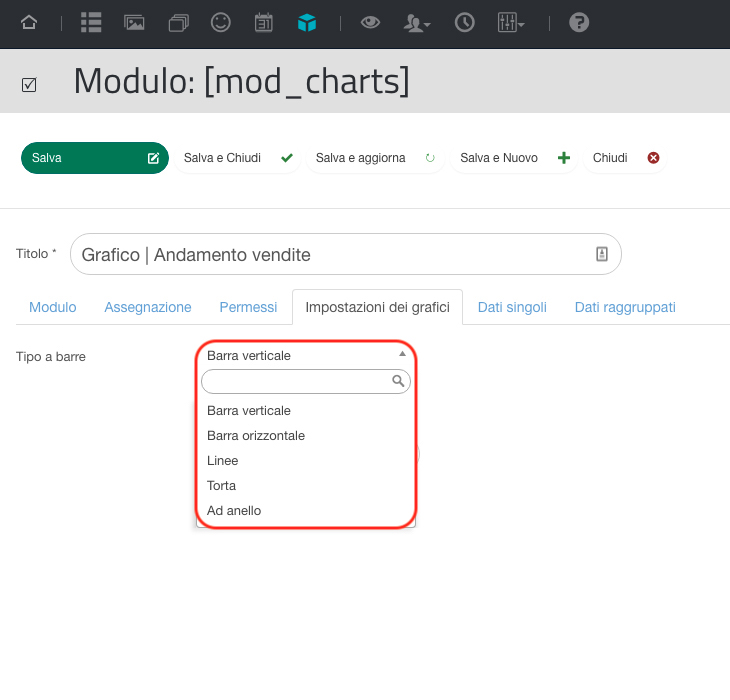Switch to the Assegnazione tab
Image resolution: width=730 pixels, height=700 pixels.
point(148,307)
